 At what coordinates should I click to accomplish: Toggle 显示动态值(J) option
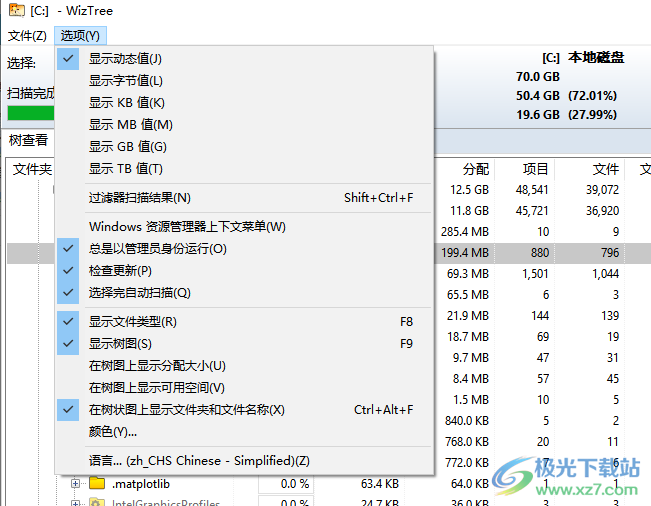tap(245, 59)
